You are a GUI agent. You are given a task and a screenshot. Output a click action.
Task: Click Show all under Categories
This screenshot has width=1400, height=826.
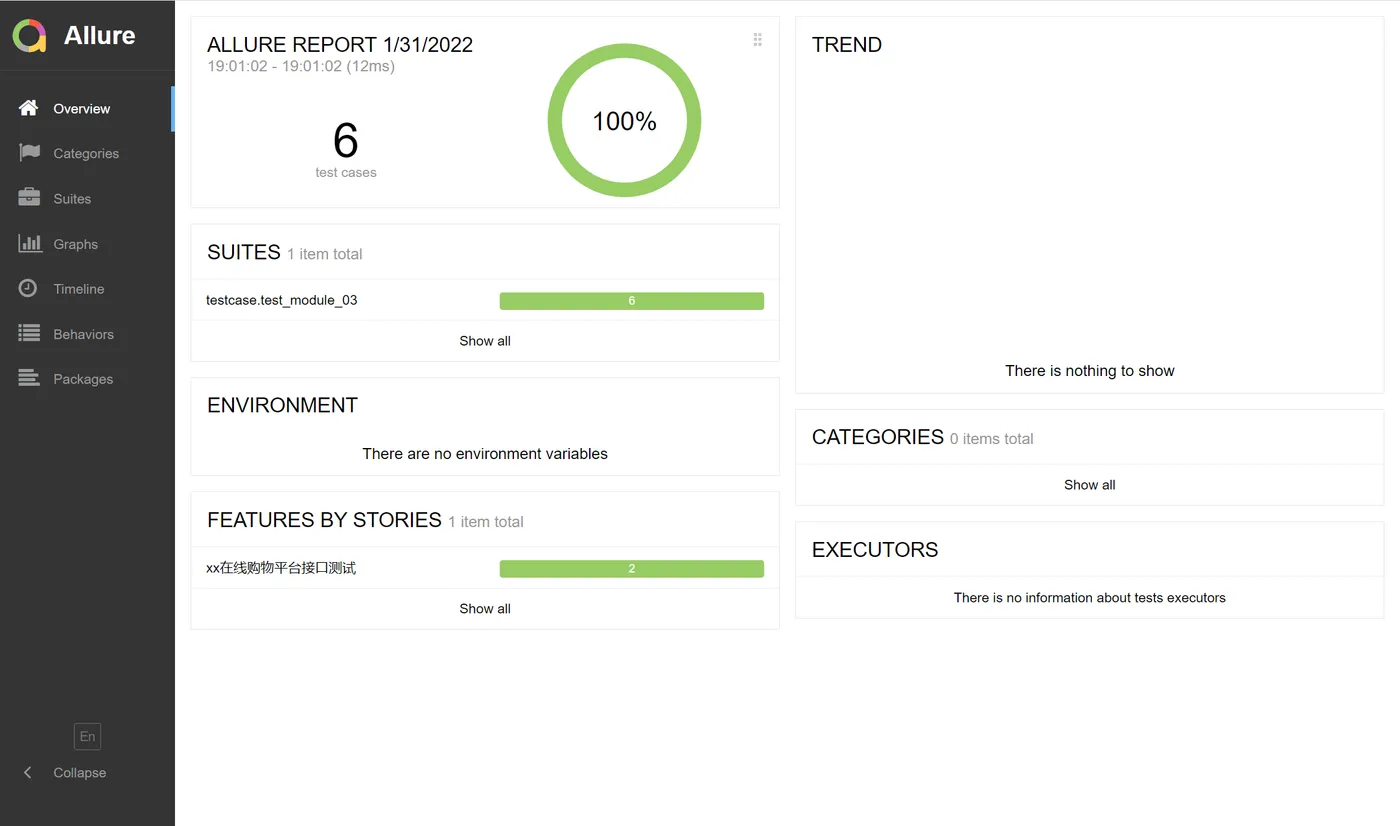[1090, 484]
